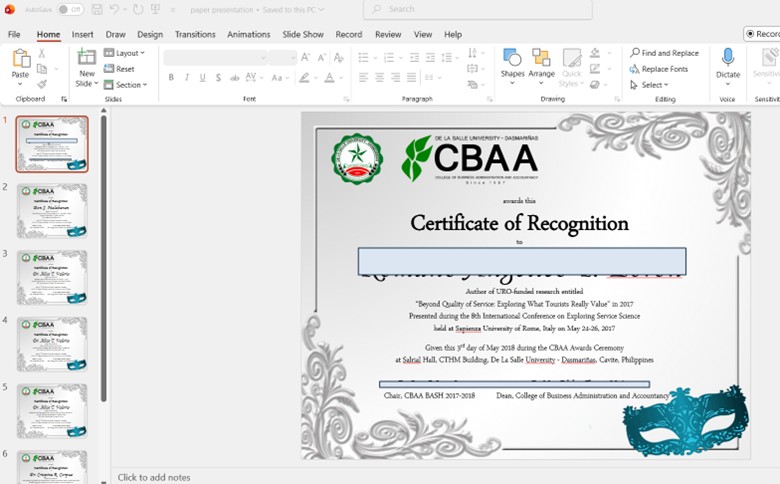Toggle Center alignment
The image size is (780, 484).
[x=380, y=78]
